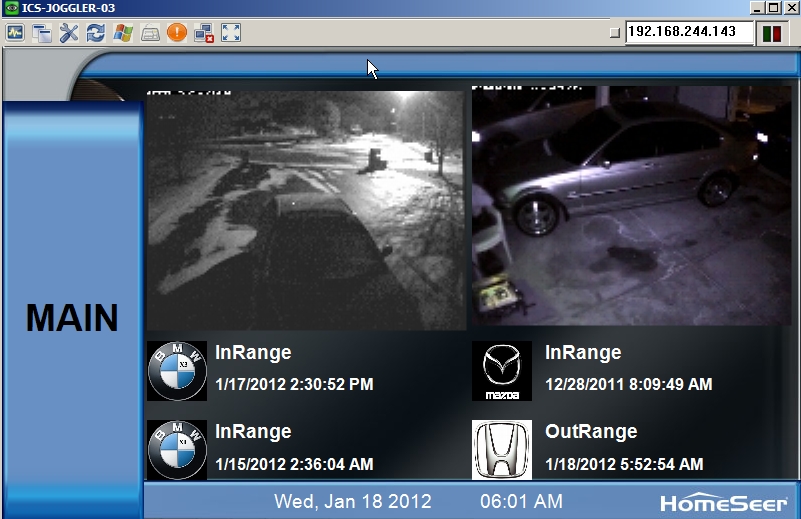Click the 1/18/2012 5:52:54 AM timestamp
Viewport: 801px width, 519px height.
tap(624, 464)
